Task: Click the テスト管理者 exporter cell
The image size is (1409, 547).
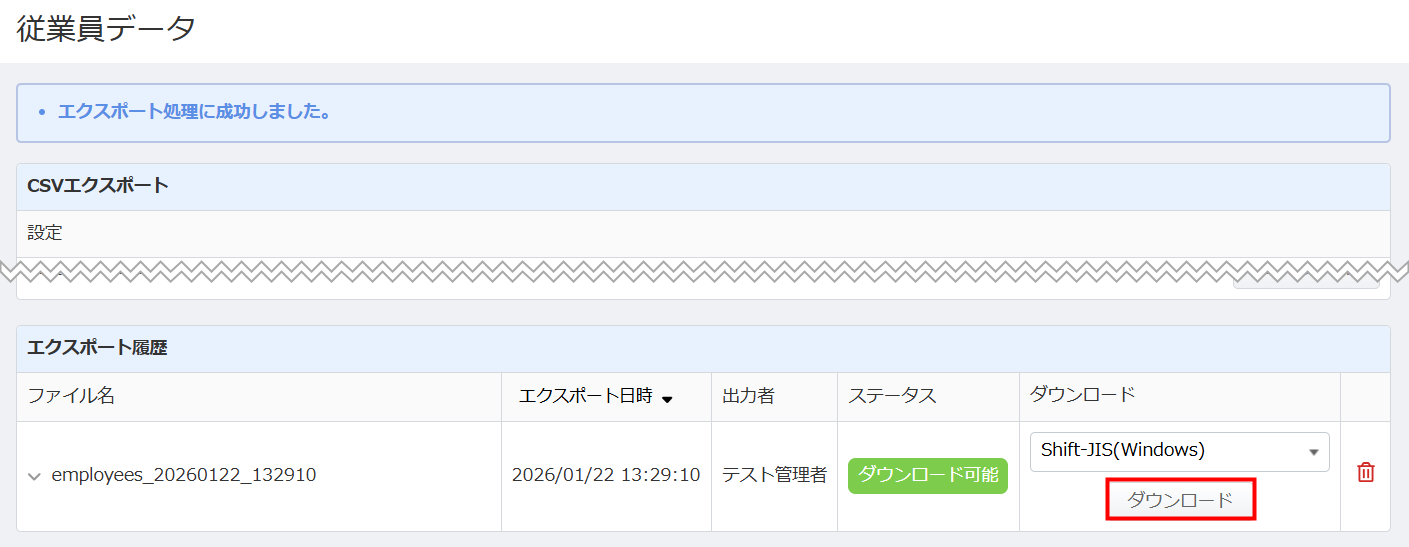Action: pos(774,475)
